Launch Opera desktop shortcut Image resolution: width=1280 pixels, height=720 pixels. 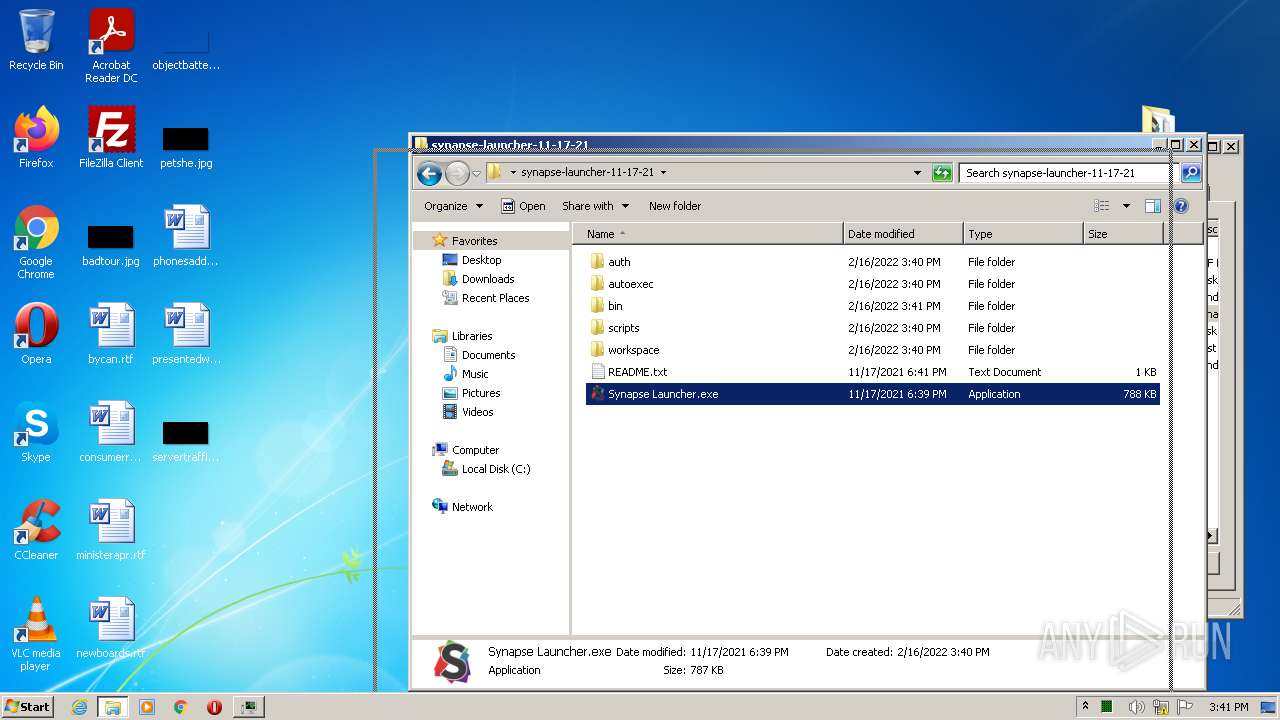pos(36,334)
